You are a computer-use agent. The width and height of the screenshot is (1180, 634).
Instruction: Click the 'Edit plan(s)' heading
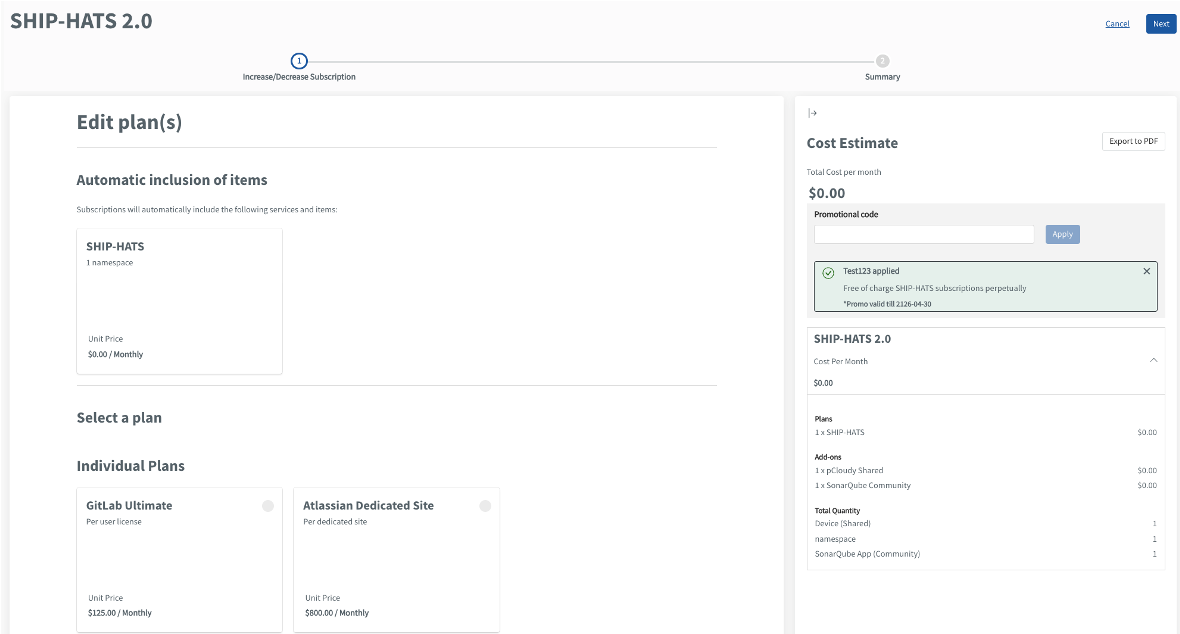click(x=129, y=123)
